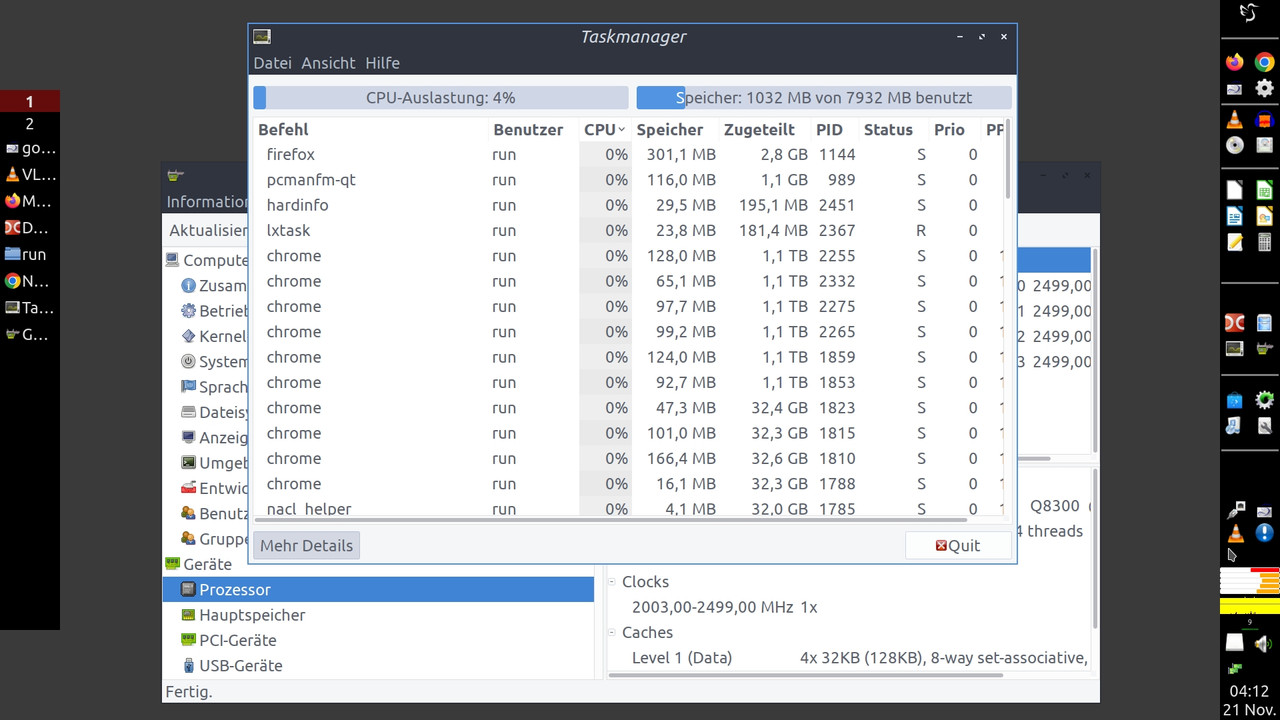1280x720 pixels.
Task: Sort by the PID column header
Action: point(835,130)
